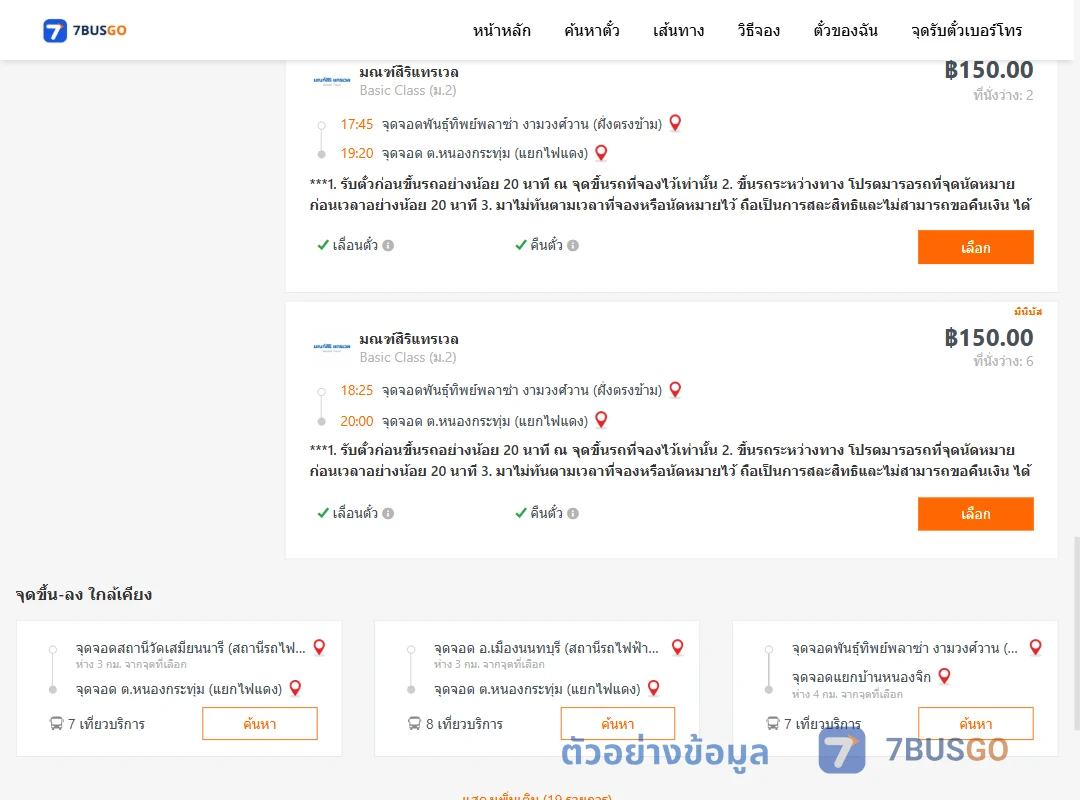The image size is (1080, 800).
Task: Open the ค้นหาตั๋ว menu item
Action: [592, 30]
